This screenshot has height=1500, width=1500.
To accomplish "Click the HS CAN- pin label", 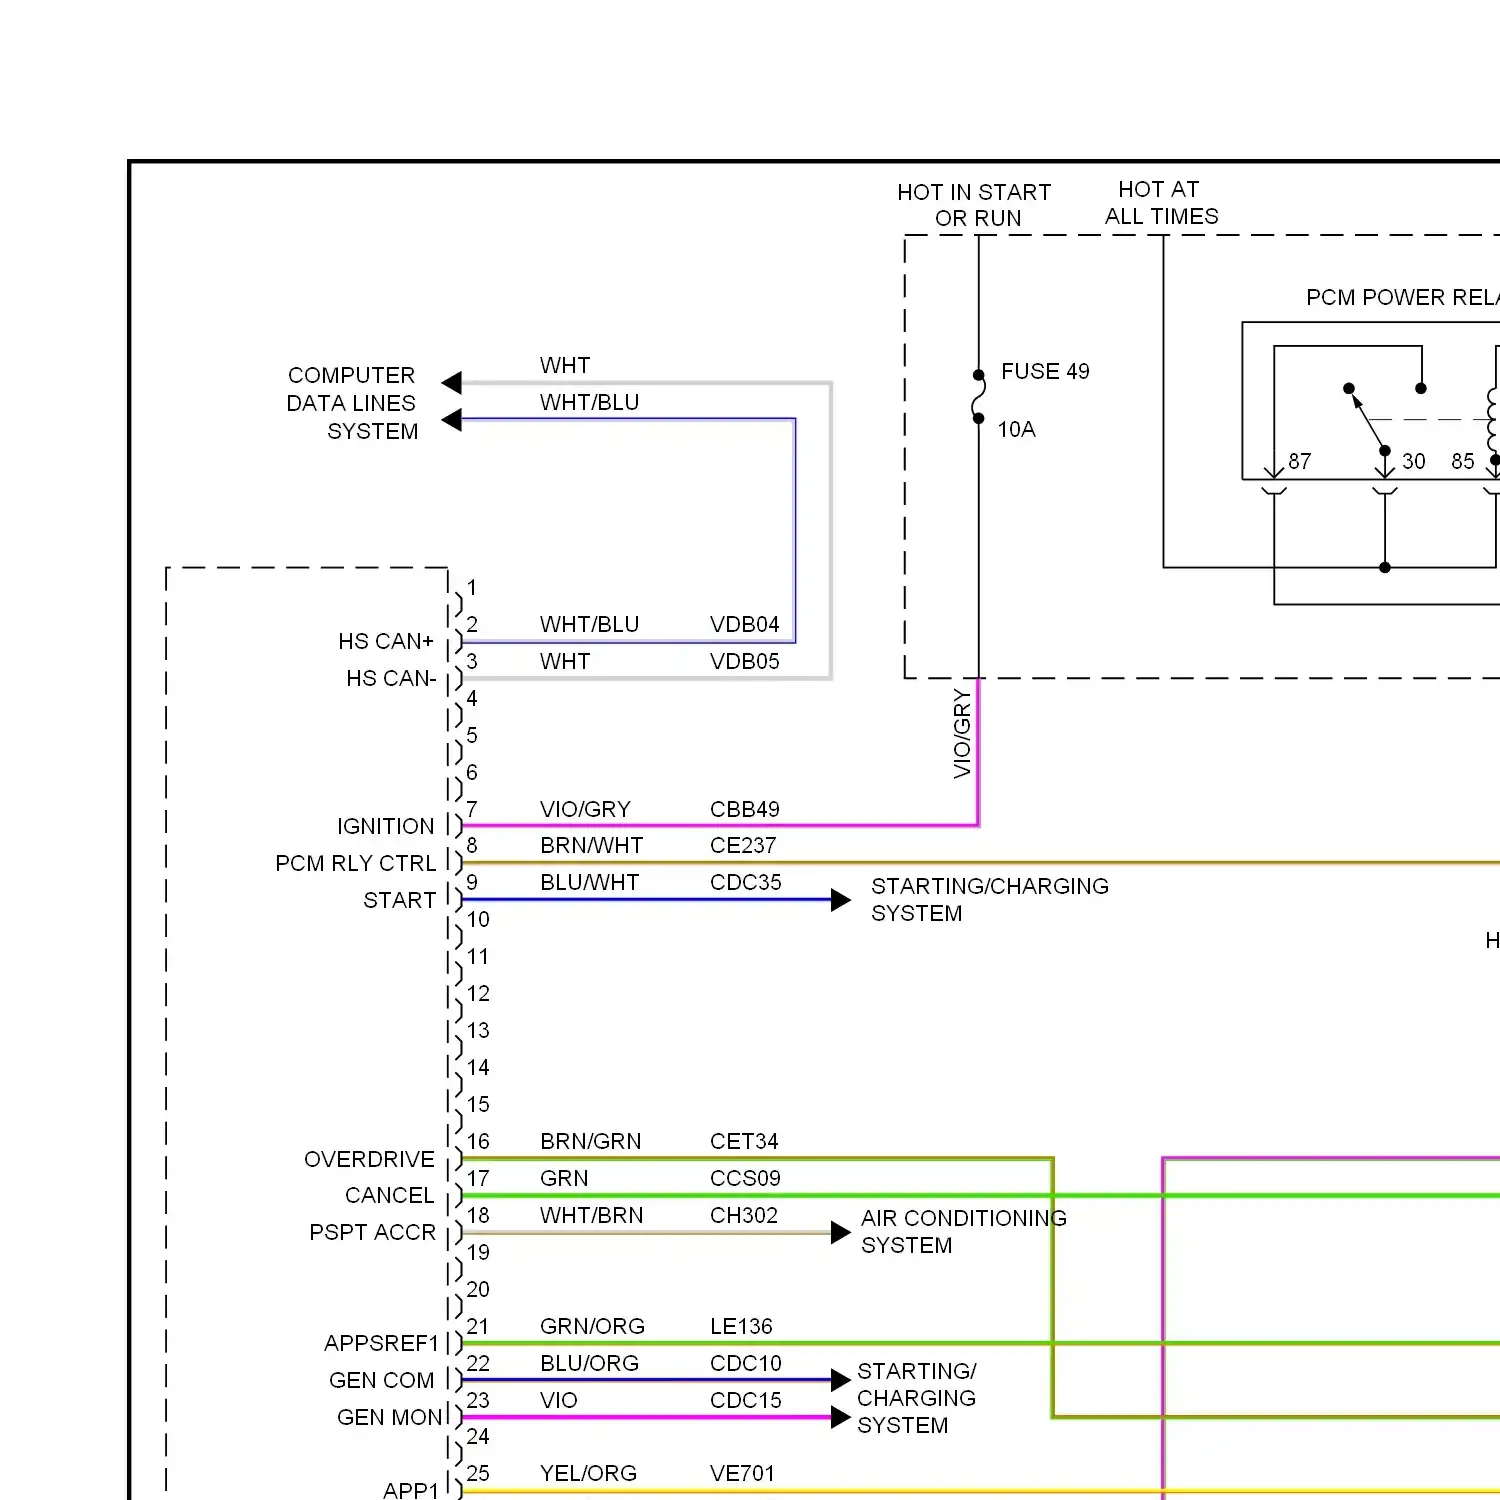I will 391,678.
